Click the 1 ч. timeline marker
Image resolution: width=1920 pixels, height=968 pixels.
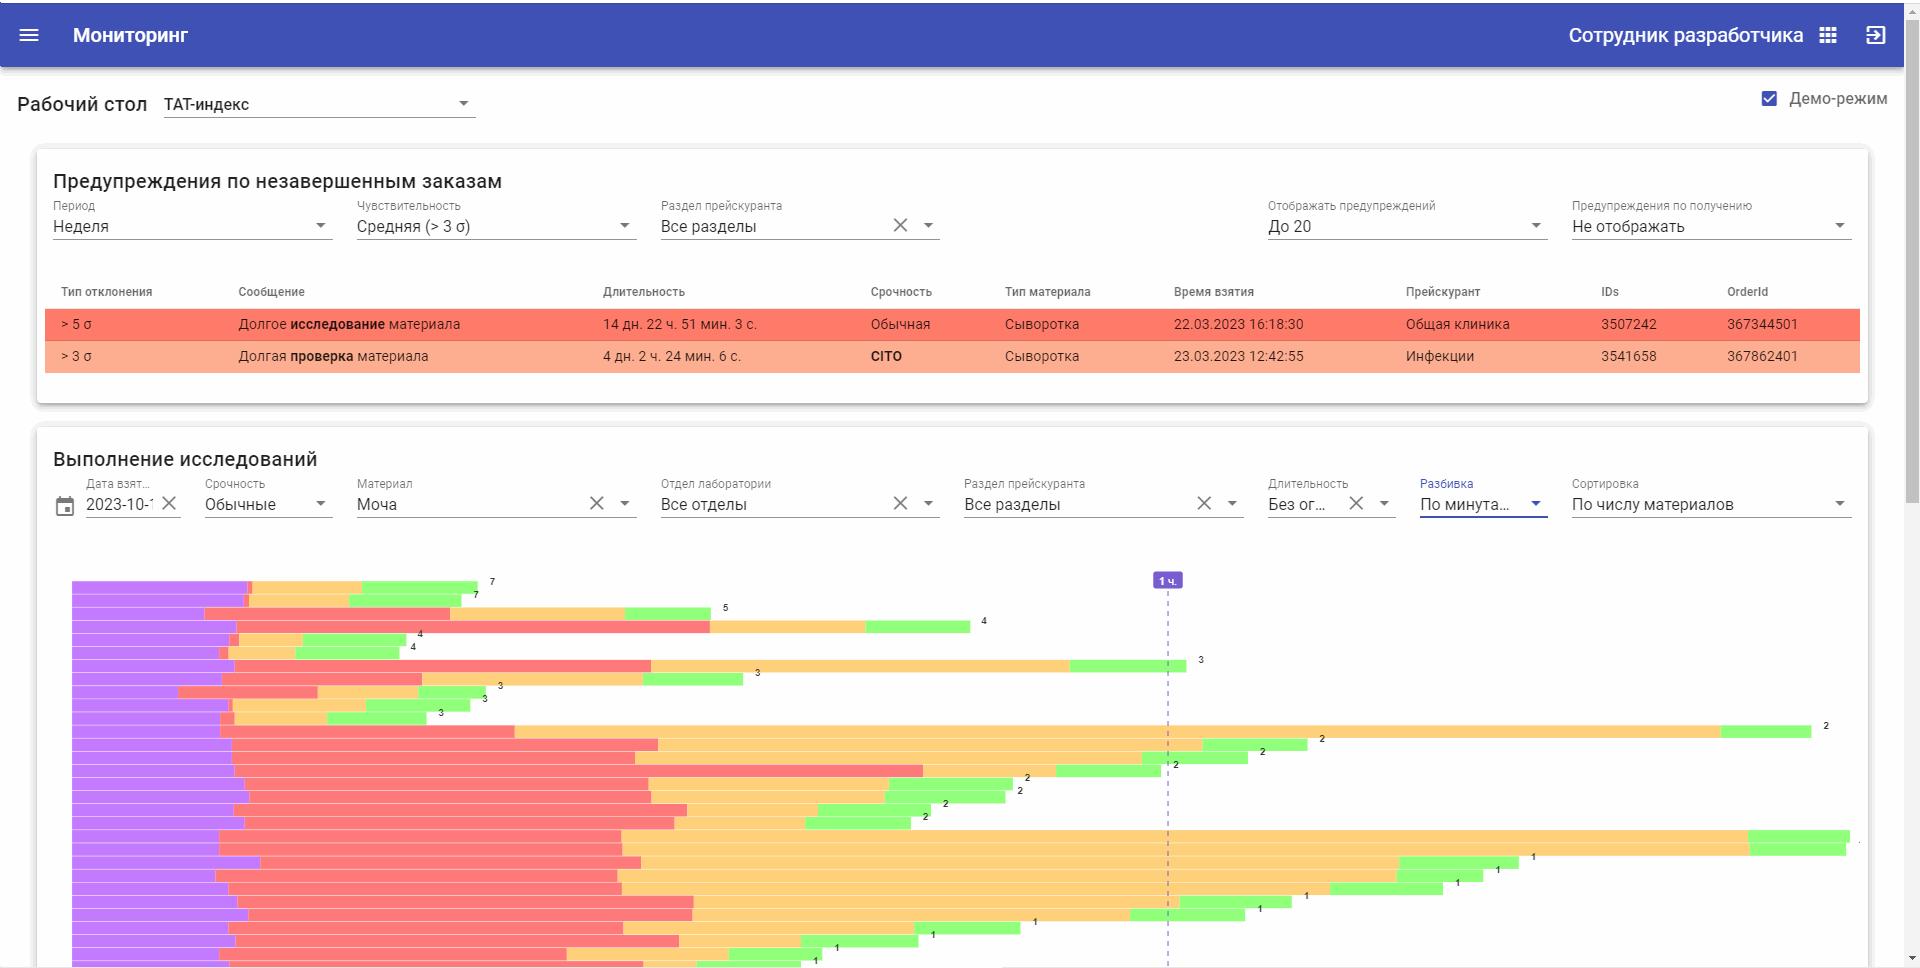coord(1167,580)
